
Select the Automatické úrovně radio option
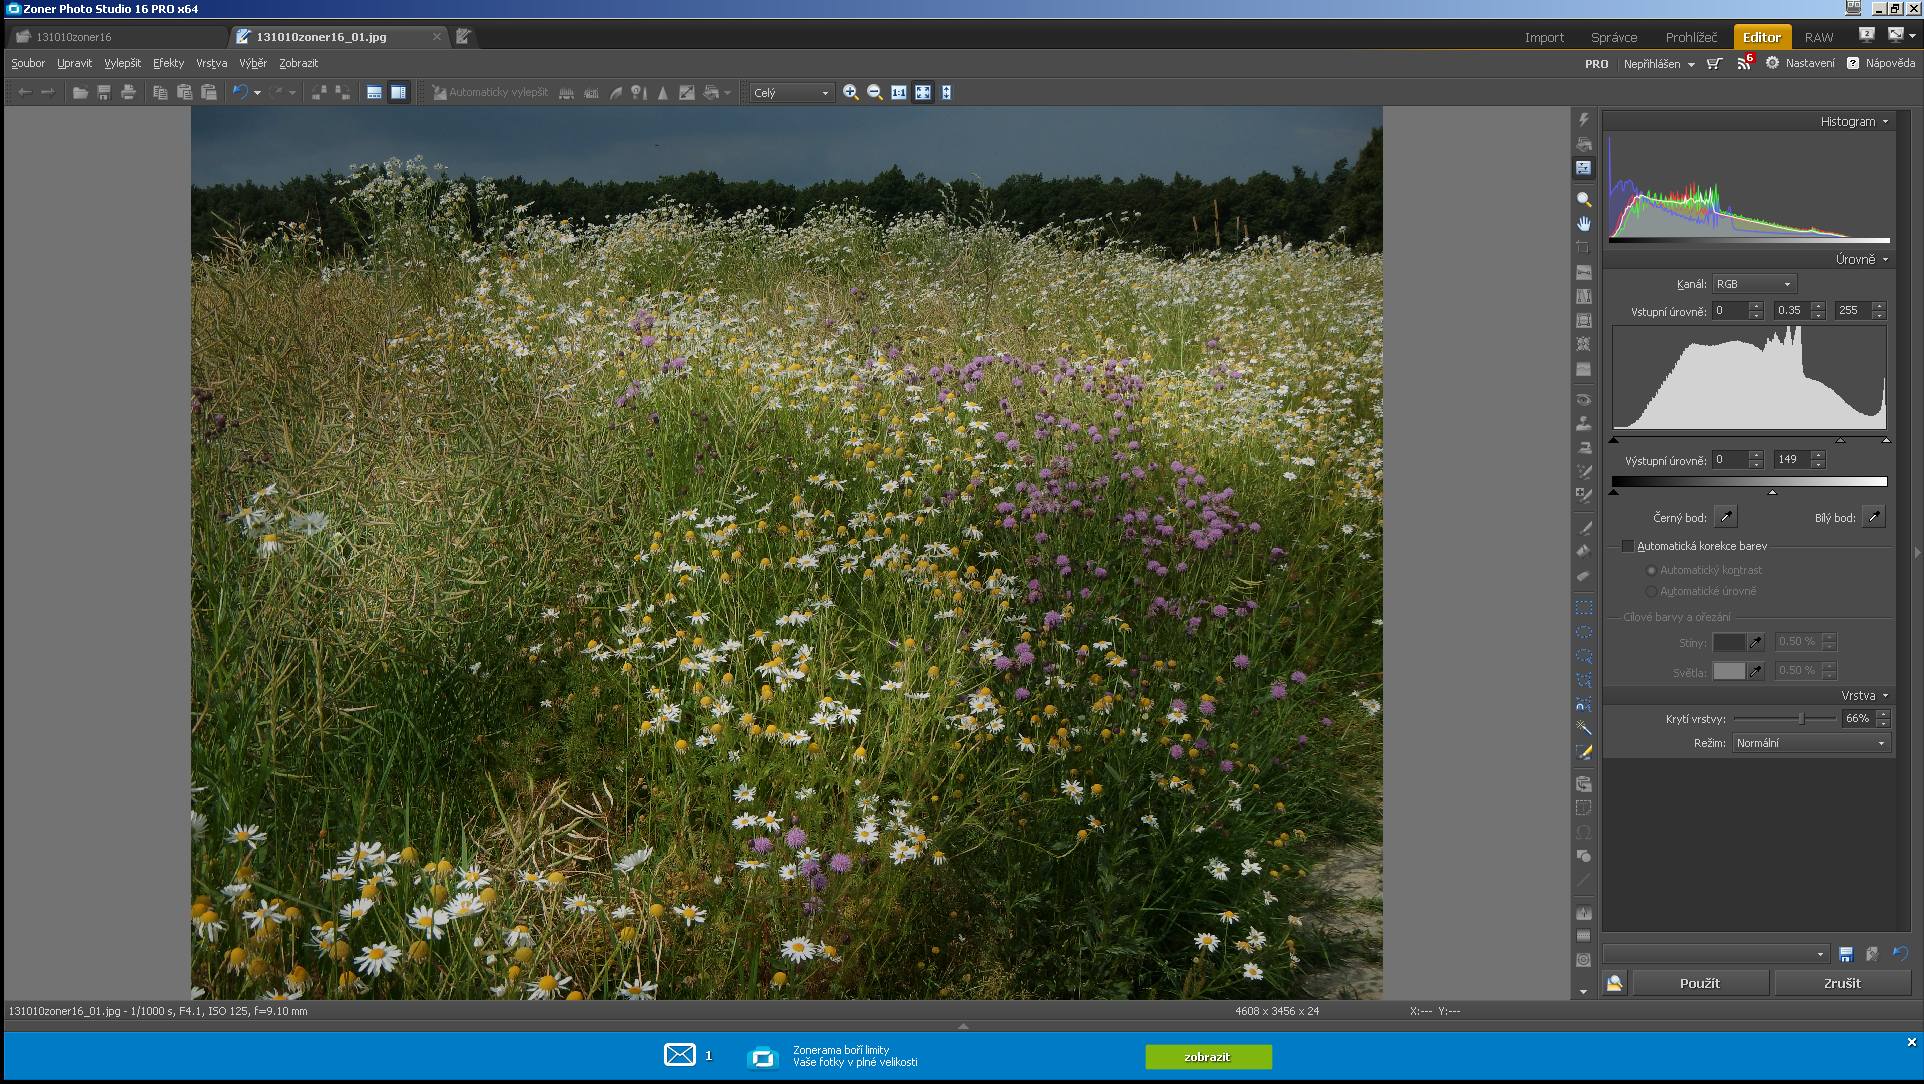[1651, 591]
